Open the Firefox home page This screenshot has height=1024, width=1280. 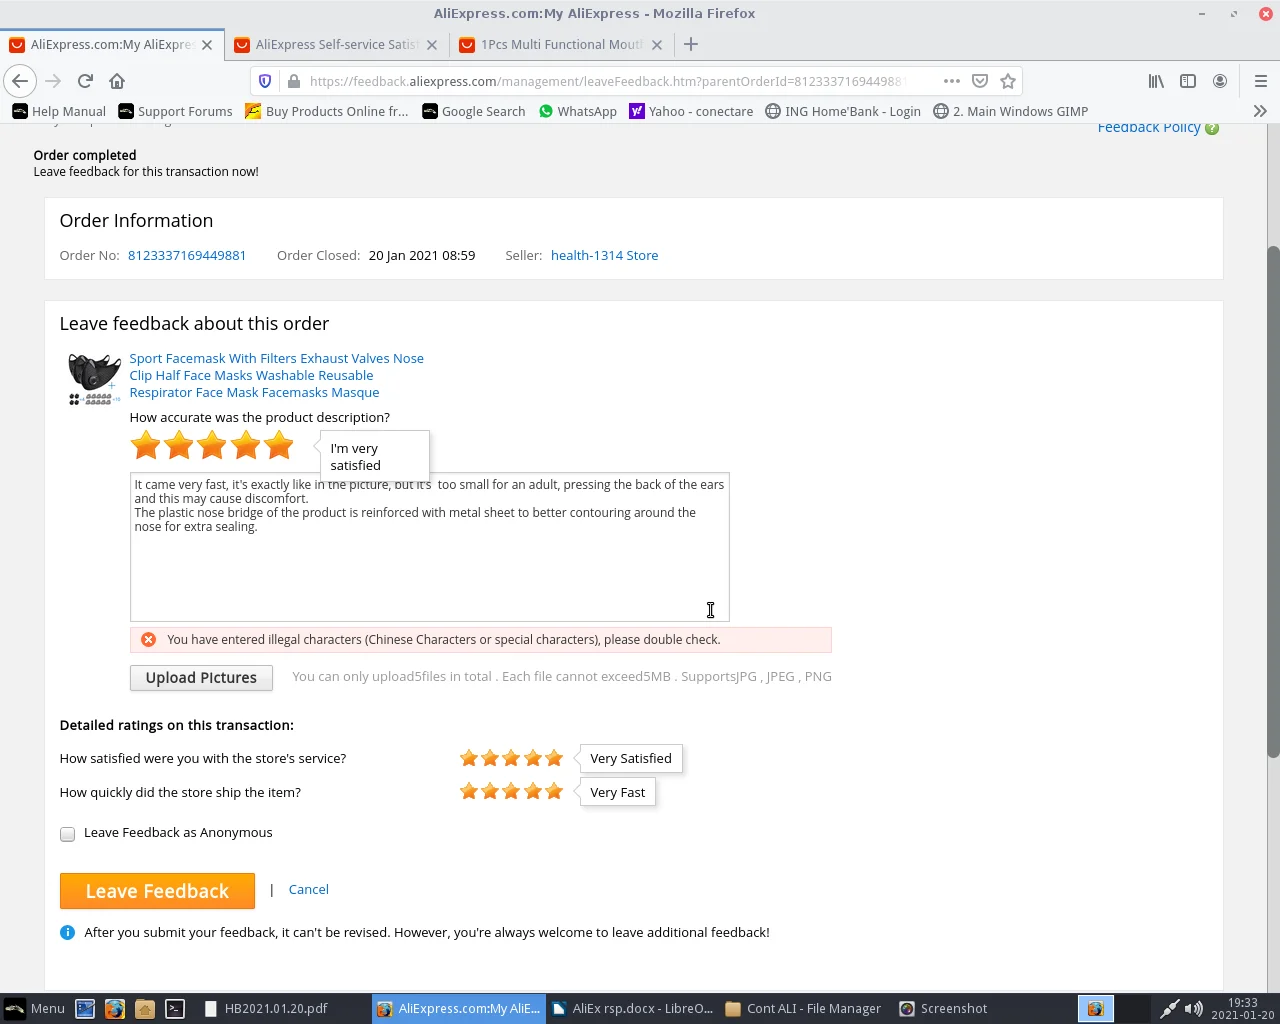click(x=117, y=81)
